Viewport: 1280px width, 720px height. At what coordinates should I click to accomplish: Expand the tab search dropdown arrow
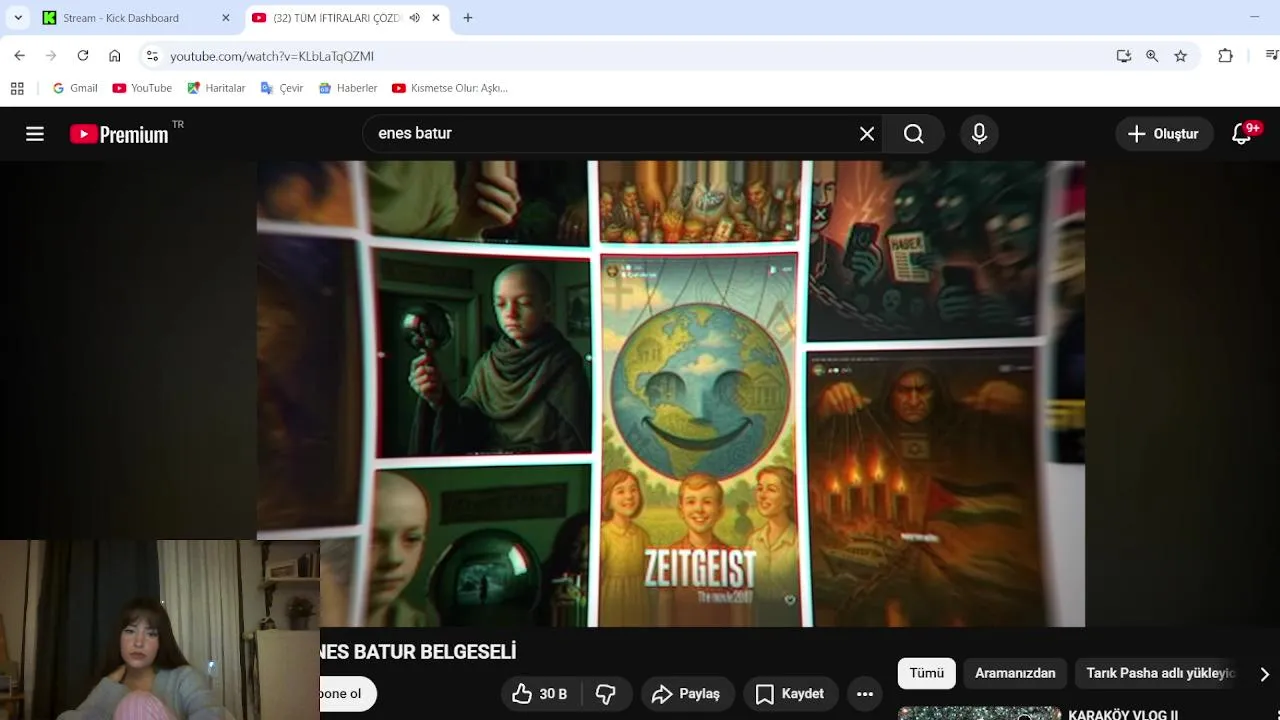coord(18,18)
